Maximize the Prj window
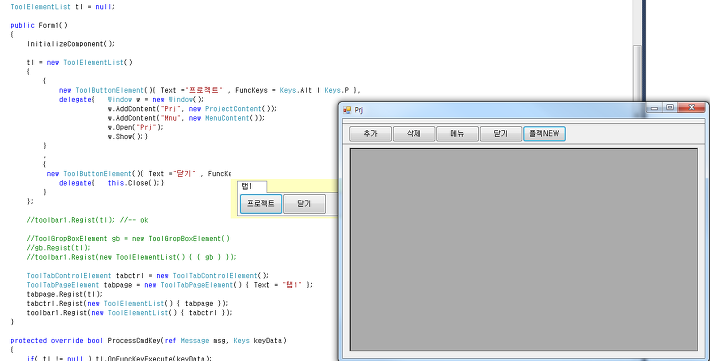The height and width of the screenshot is (361, 710). pos(670,108)
